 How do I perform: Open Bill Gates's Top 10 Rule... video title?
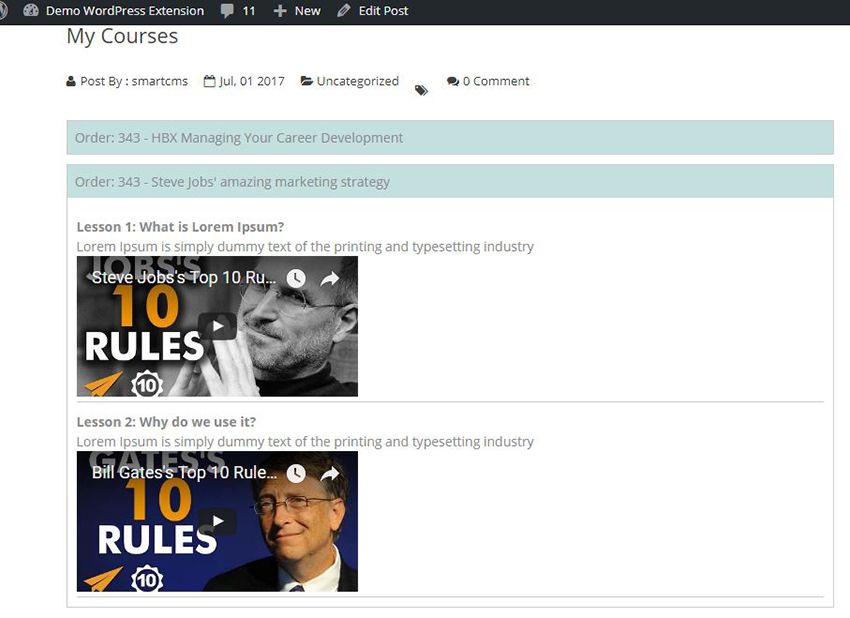coord(184,473)
